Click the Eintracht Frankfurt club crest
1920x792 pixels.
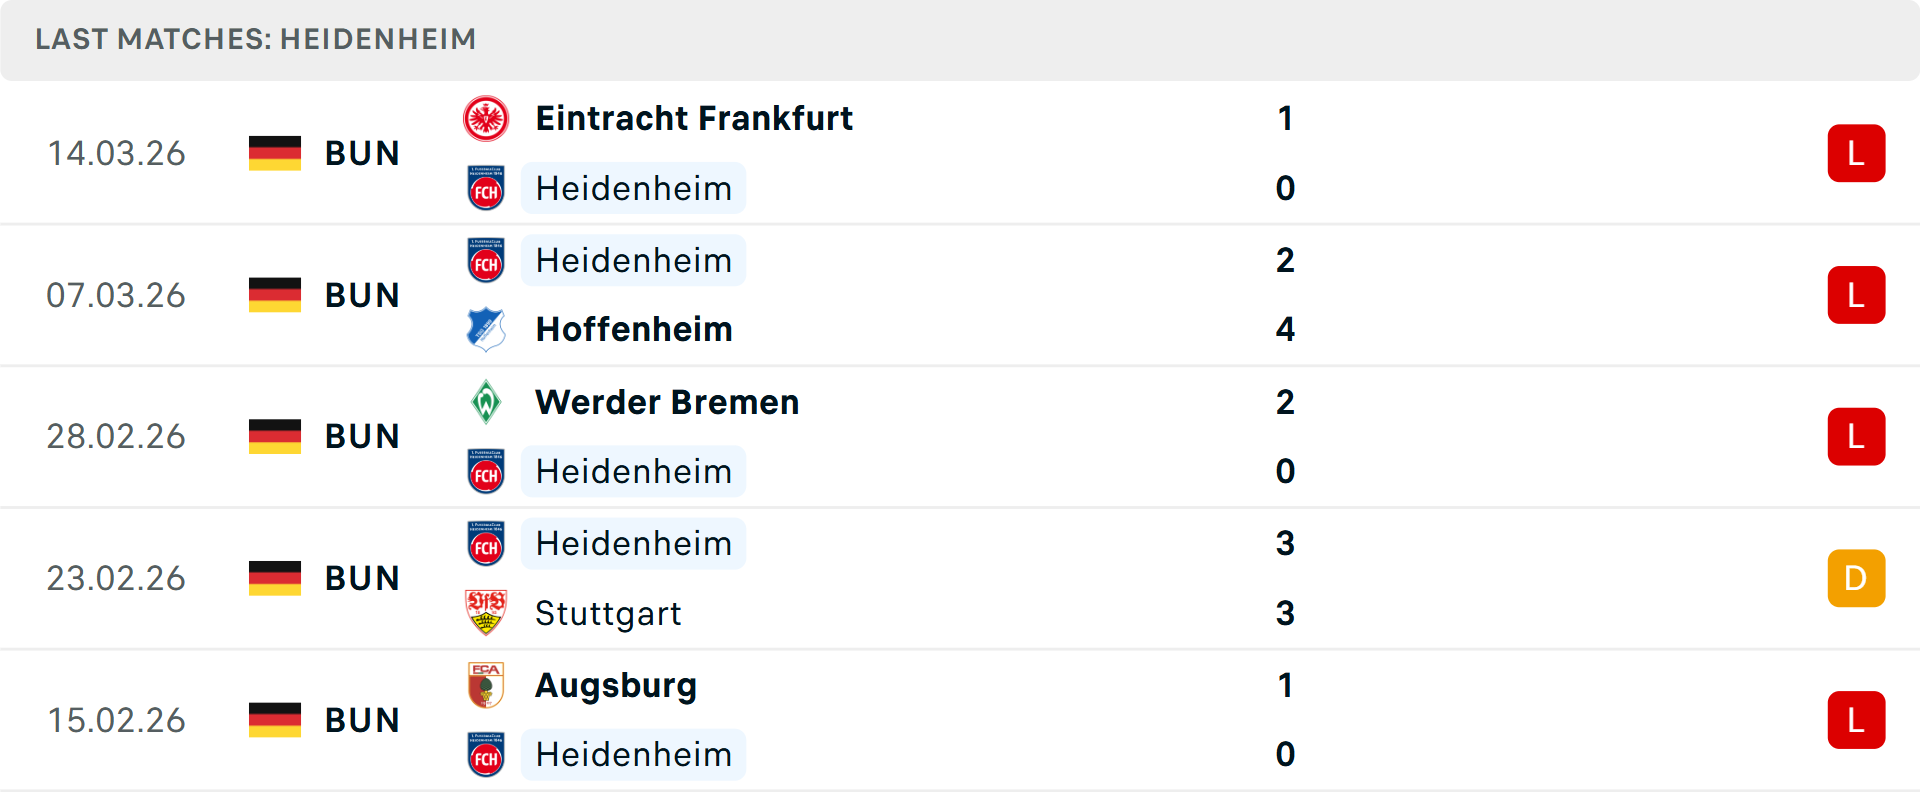pos(486,119)
